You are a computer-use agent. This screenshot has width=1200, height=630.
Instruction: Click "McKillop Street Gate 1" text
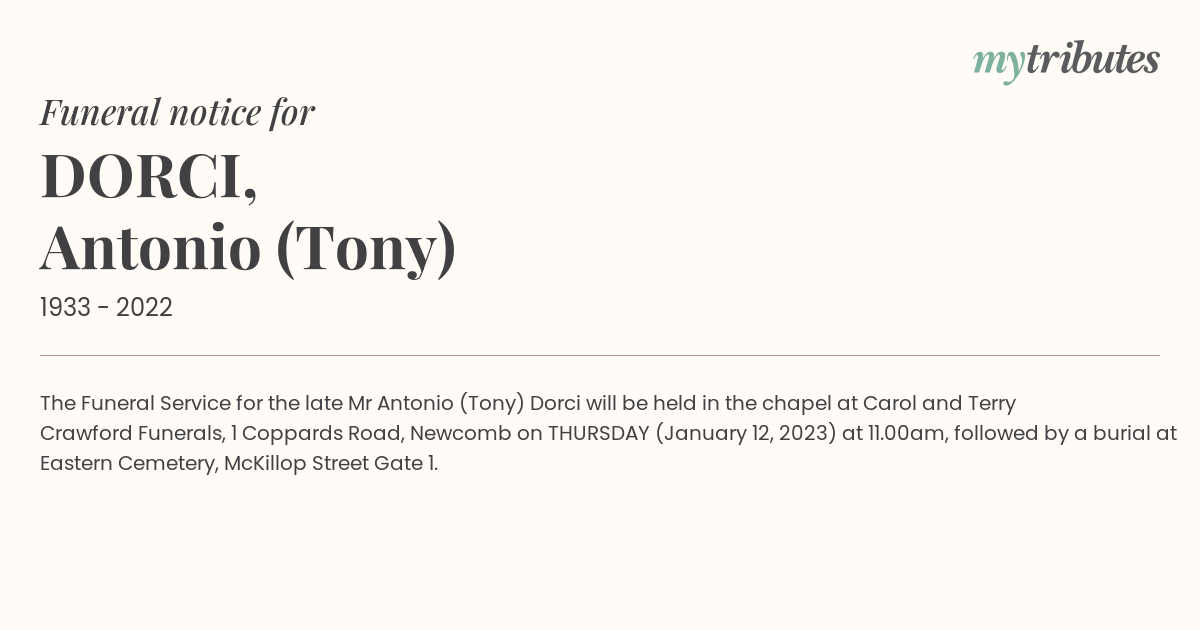click(x=329, y=464)
